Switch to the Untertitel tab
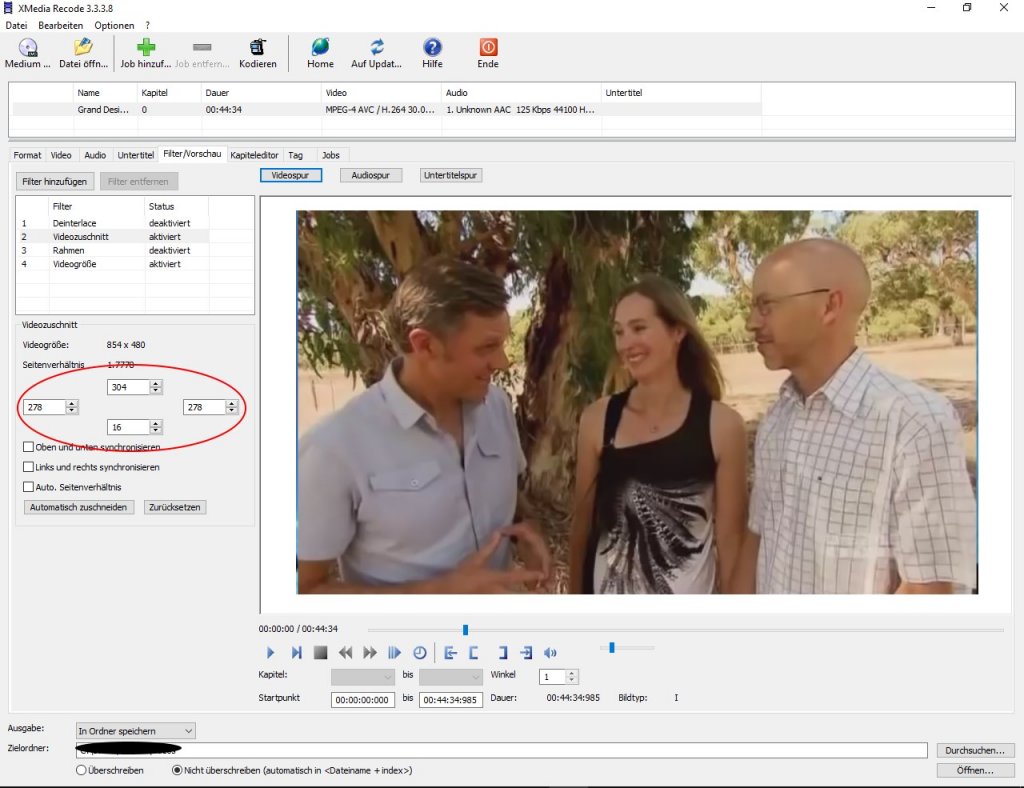This screenshot has width=1024, height=788. pos(135,155)
